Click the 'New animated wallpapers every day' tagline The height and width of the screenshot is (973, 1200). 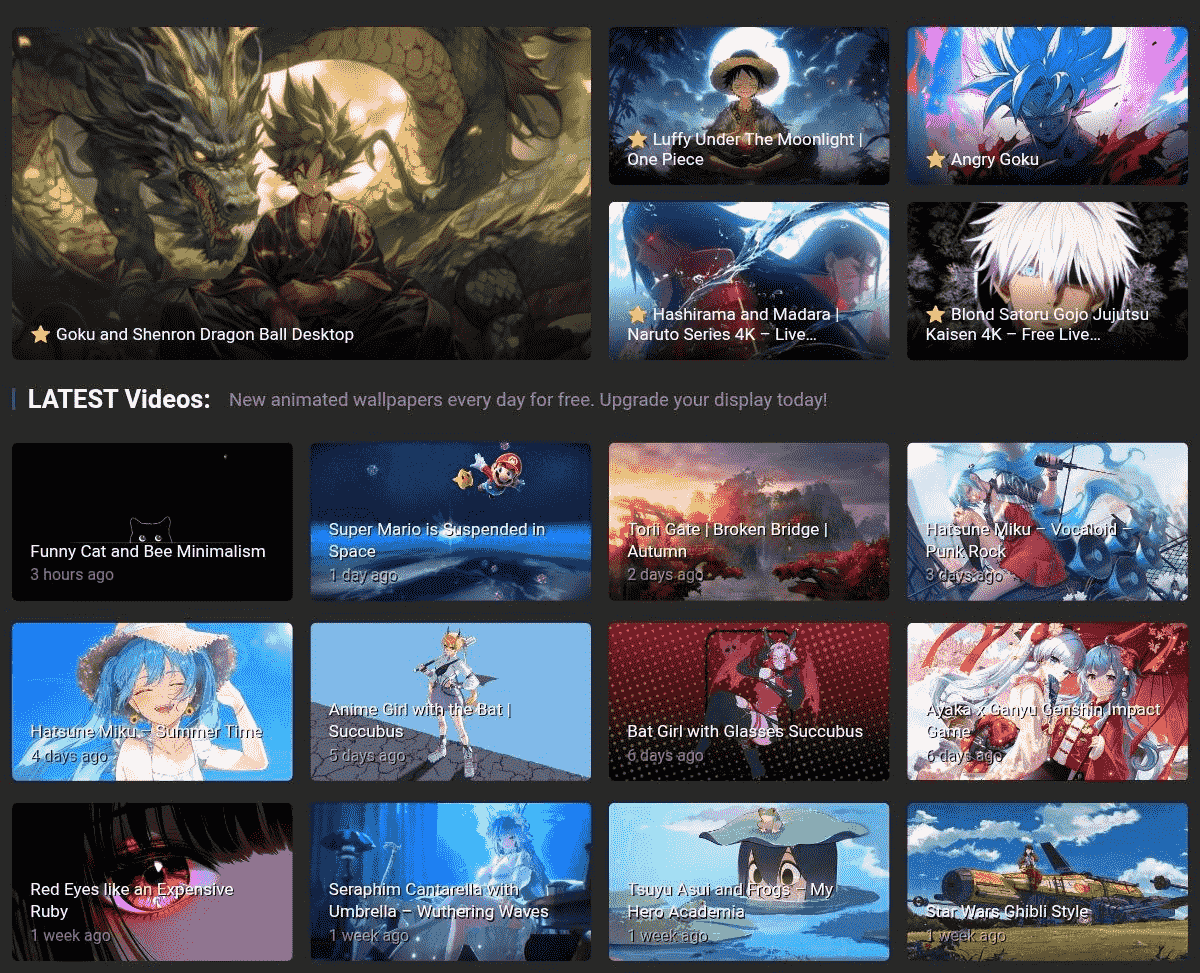pyautogui.click(x=528, y=400)
